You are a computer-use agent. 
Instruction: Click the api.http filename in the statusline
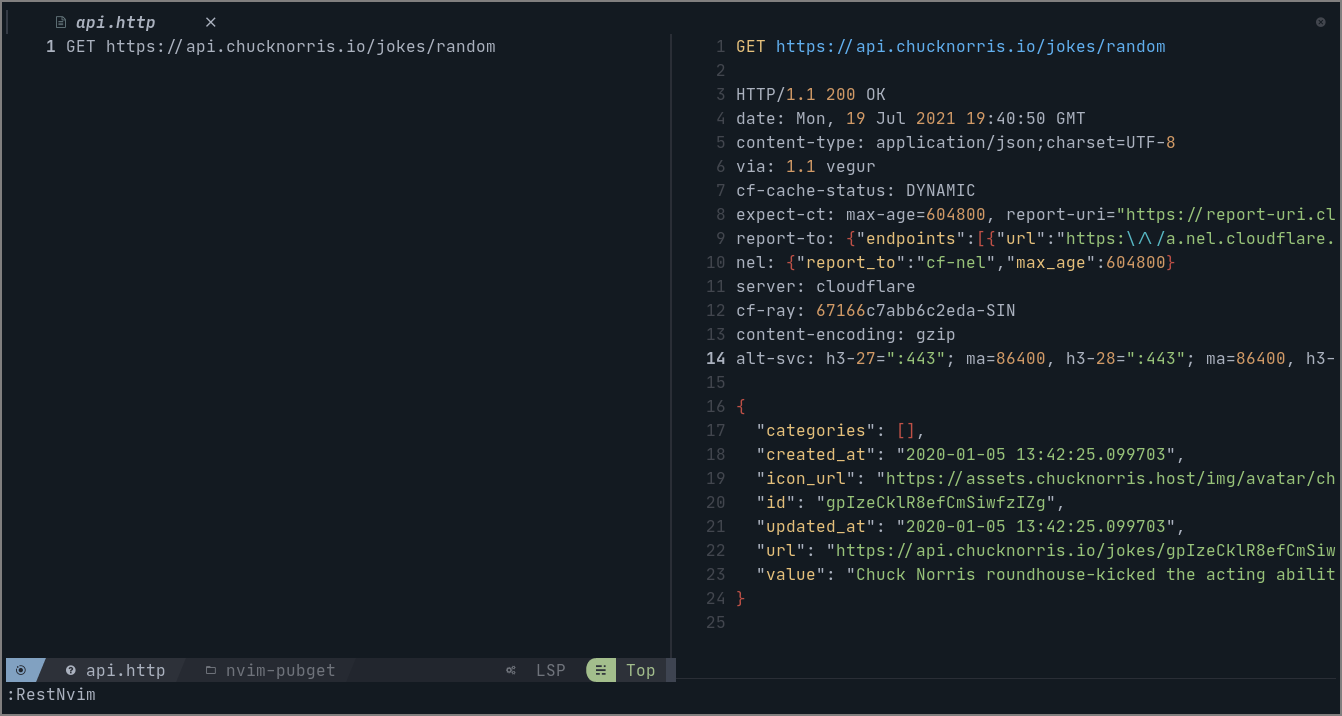(125, 670)
